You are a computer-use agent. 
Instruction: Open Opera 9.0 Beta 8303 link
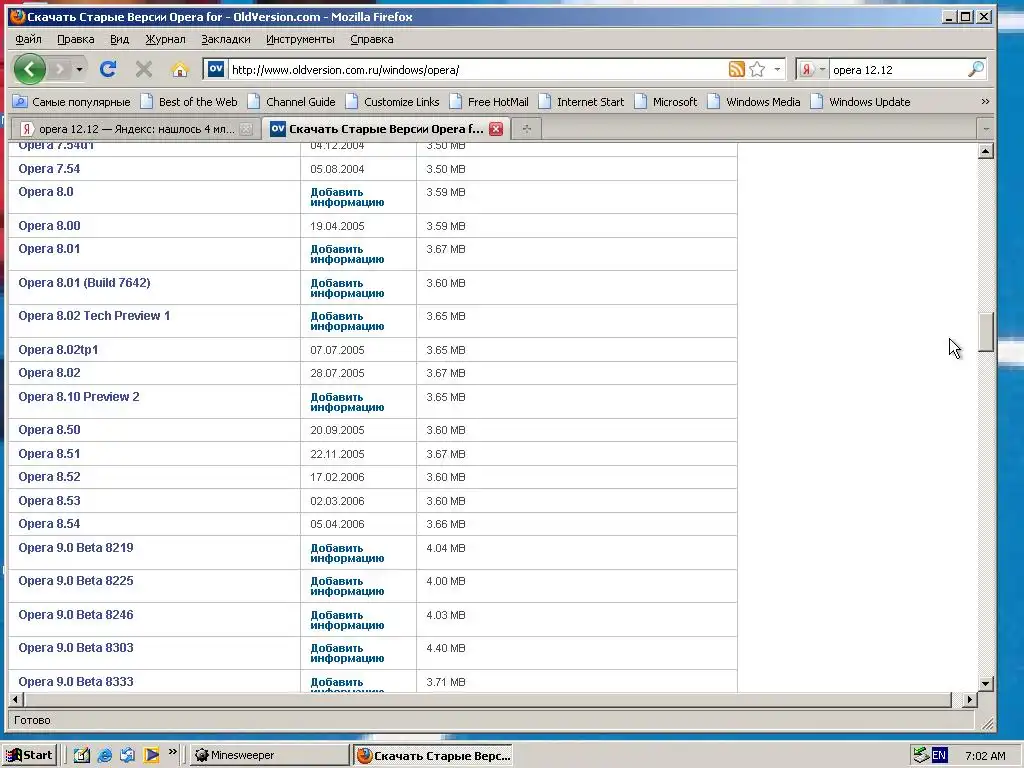(x=76, y=647)
